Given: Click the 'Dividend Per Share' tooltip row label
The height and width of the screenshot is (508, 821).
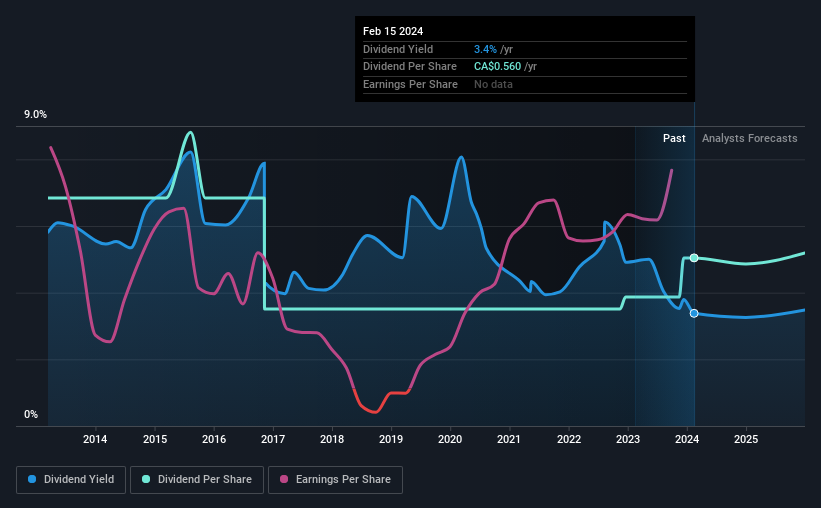Looking at the screenshot, I should [x=409, y=67].
